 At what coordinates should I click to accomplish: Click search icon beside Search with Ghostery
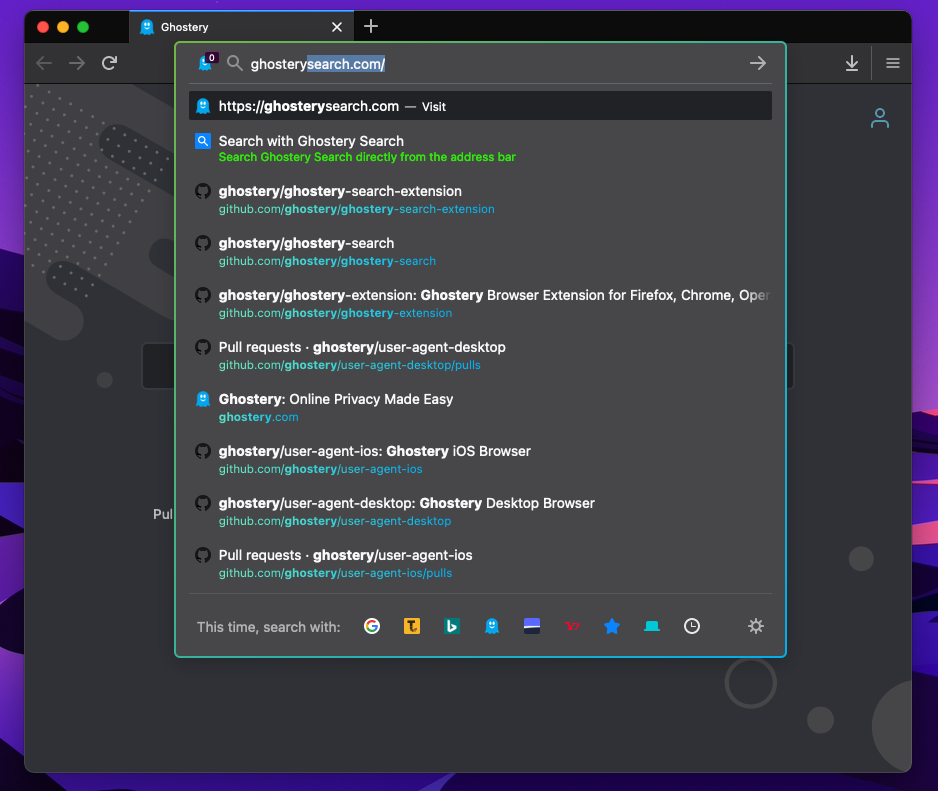tap(203, 141)
